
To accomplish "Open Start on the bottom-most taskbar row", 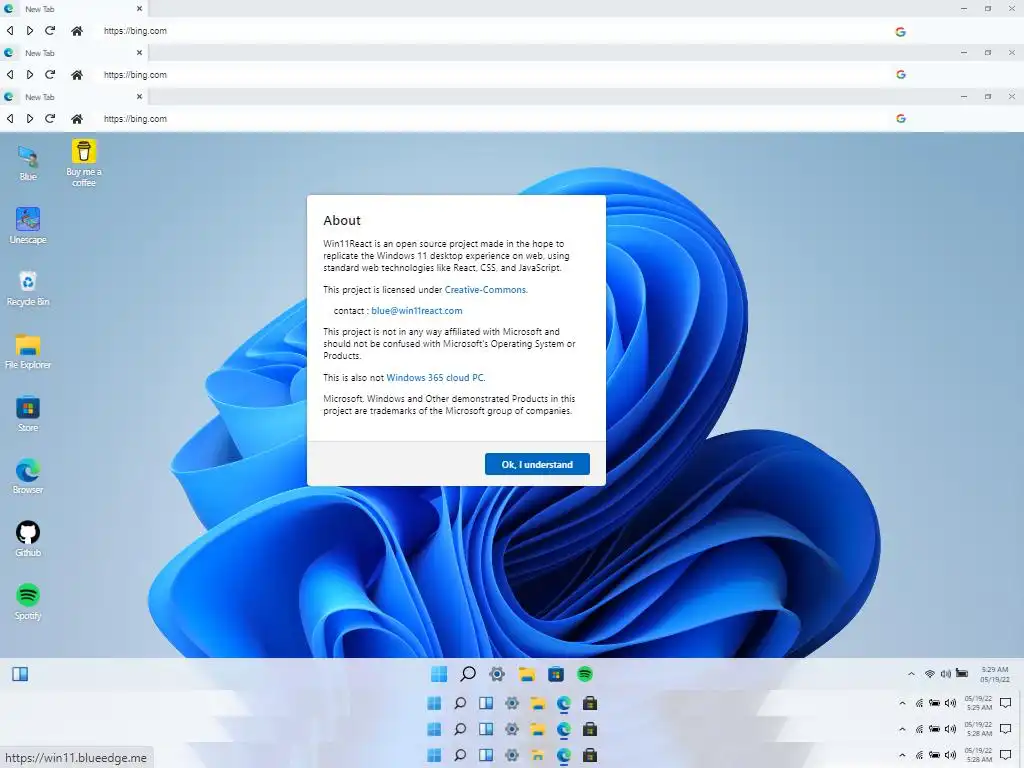I will [x=434, y=756].
